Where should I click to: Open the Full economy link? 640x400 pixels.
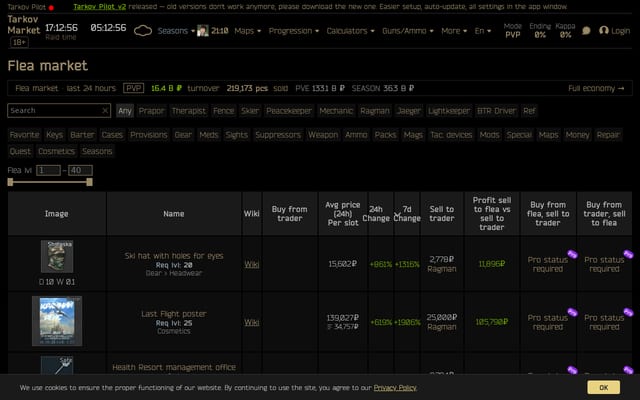(596, 88)
